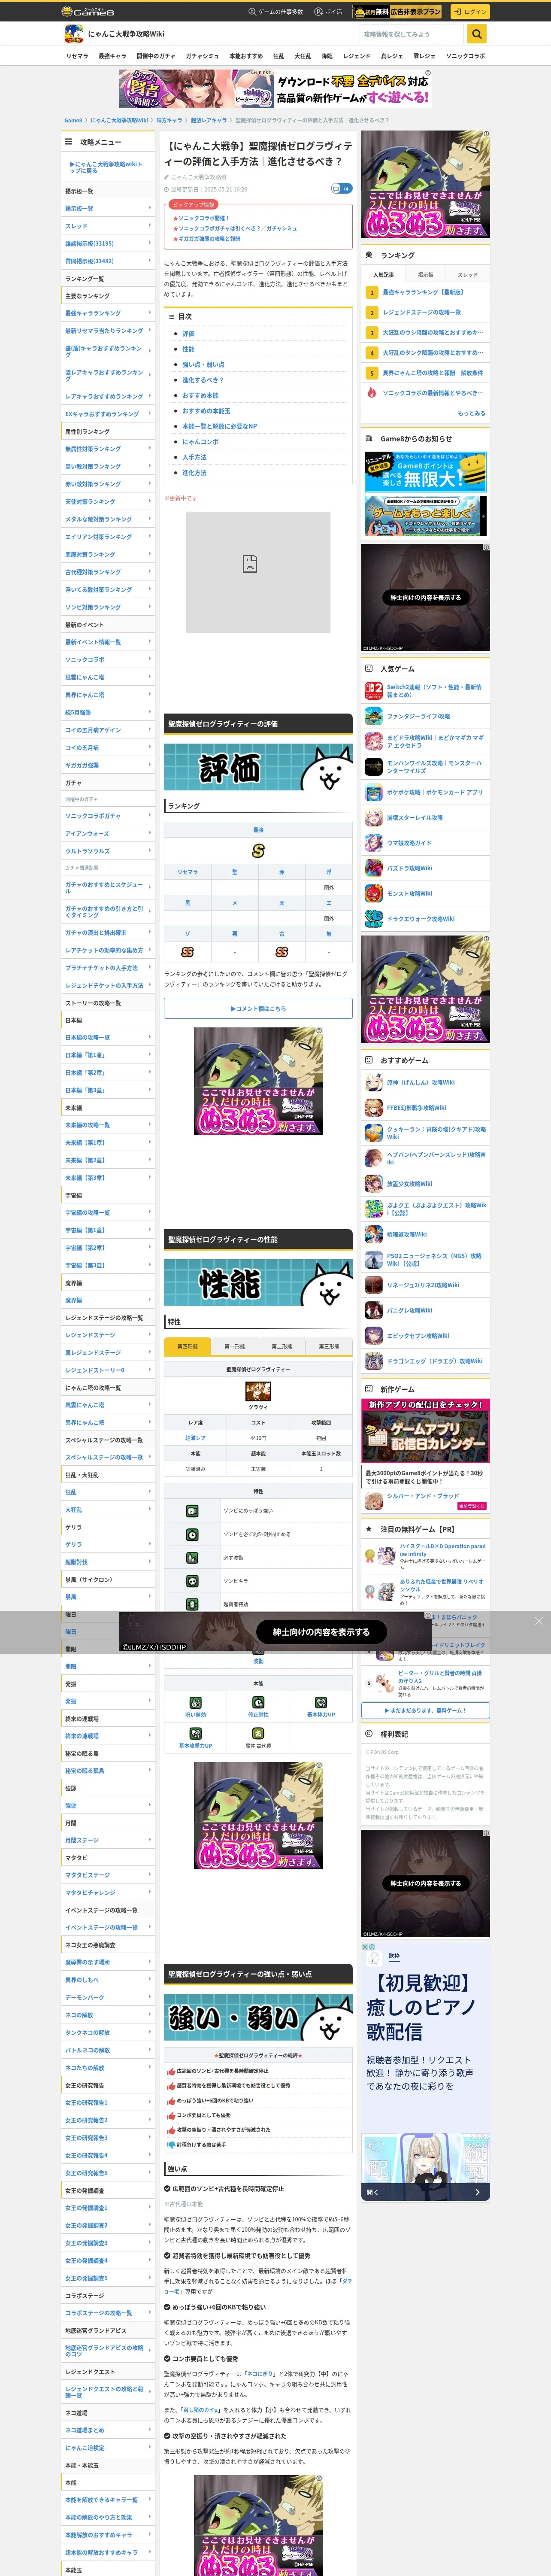Click the コメント欄はこちら button
The image size is (551, 2576).
(x=258, y=1008)
